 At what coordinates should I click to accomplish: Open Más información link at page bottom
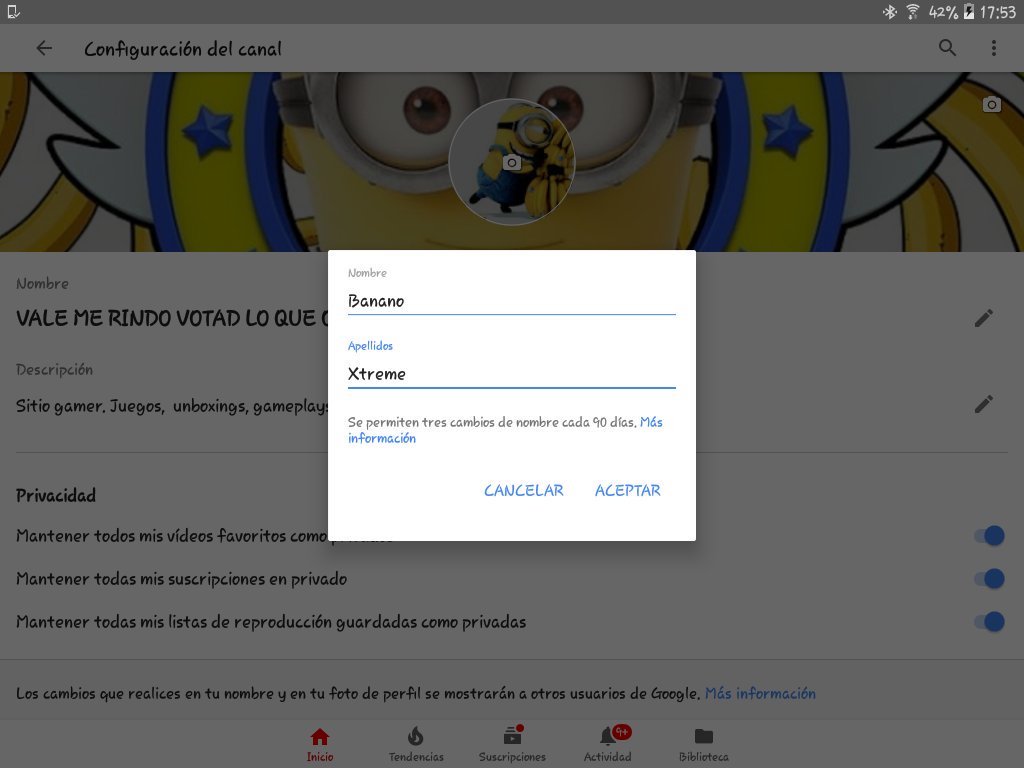pyautogui.click(x=760, y=694)
